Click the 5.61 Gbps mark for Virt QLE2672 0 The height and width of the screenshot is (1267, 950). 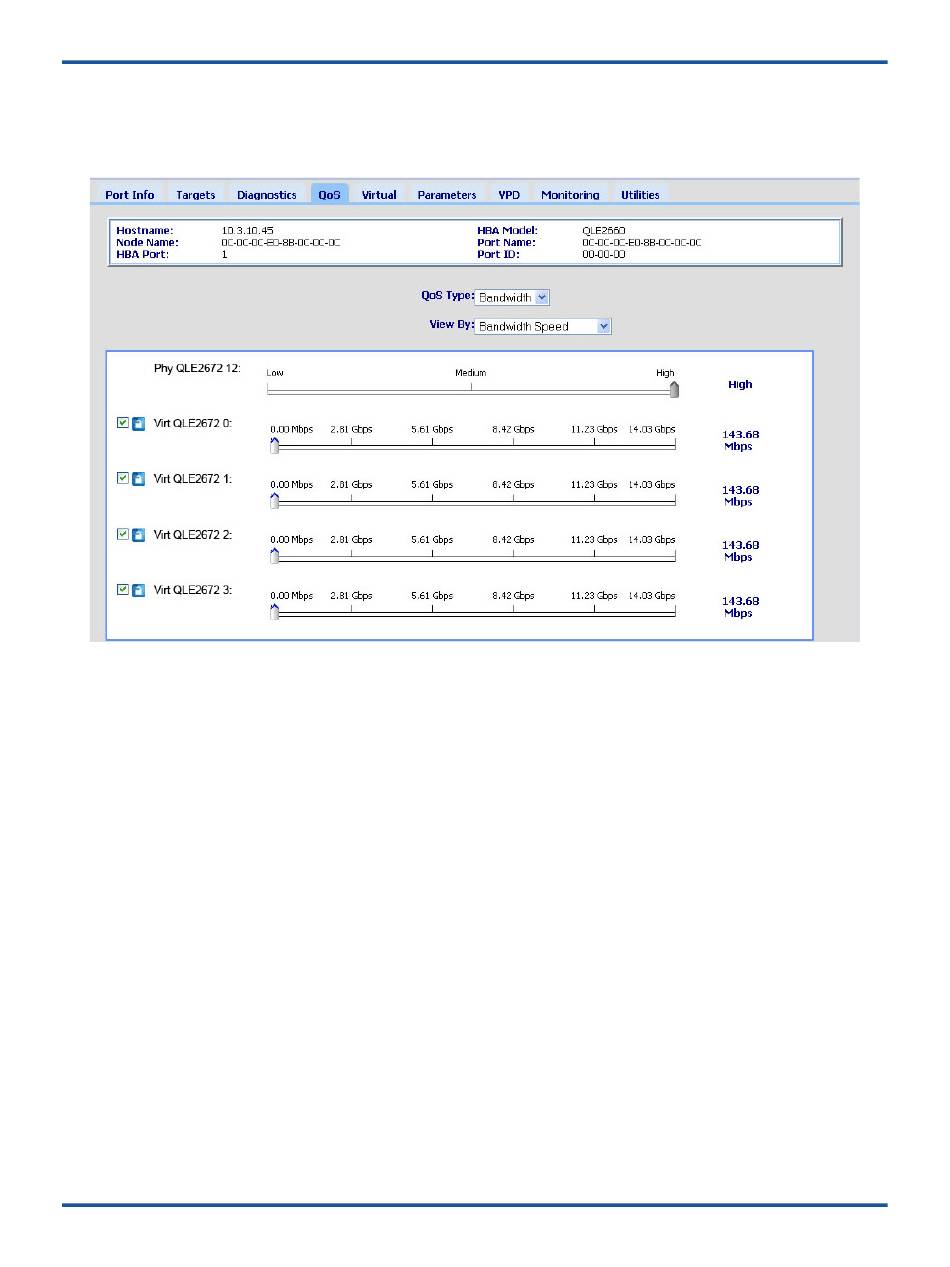point(432,429)
